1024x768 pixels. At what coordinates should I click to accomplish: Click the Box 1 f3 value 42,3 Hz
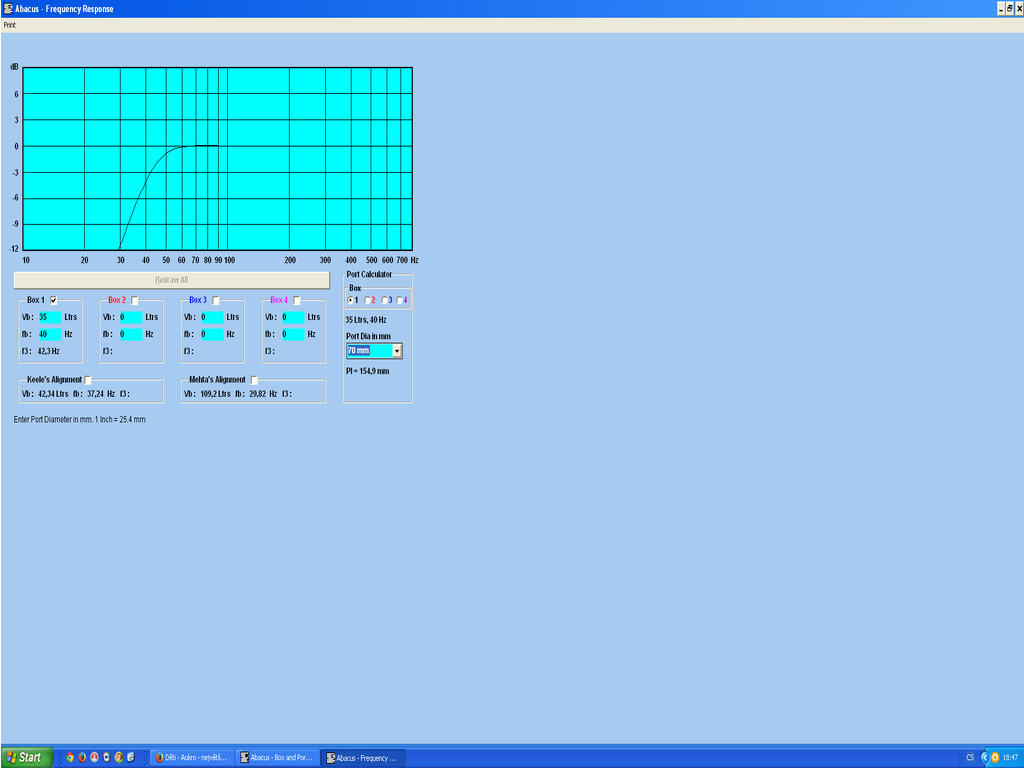[48, 351]
